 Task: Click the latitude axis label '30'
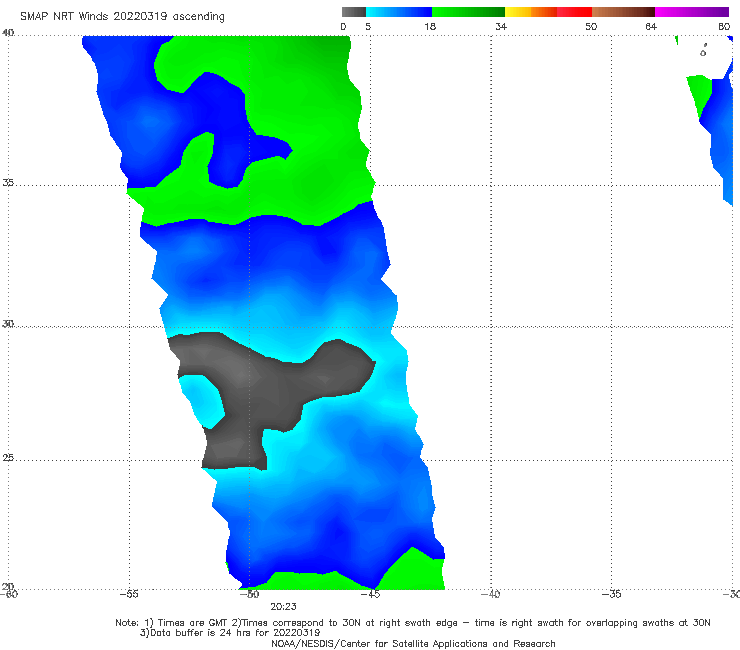8,324
